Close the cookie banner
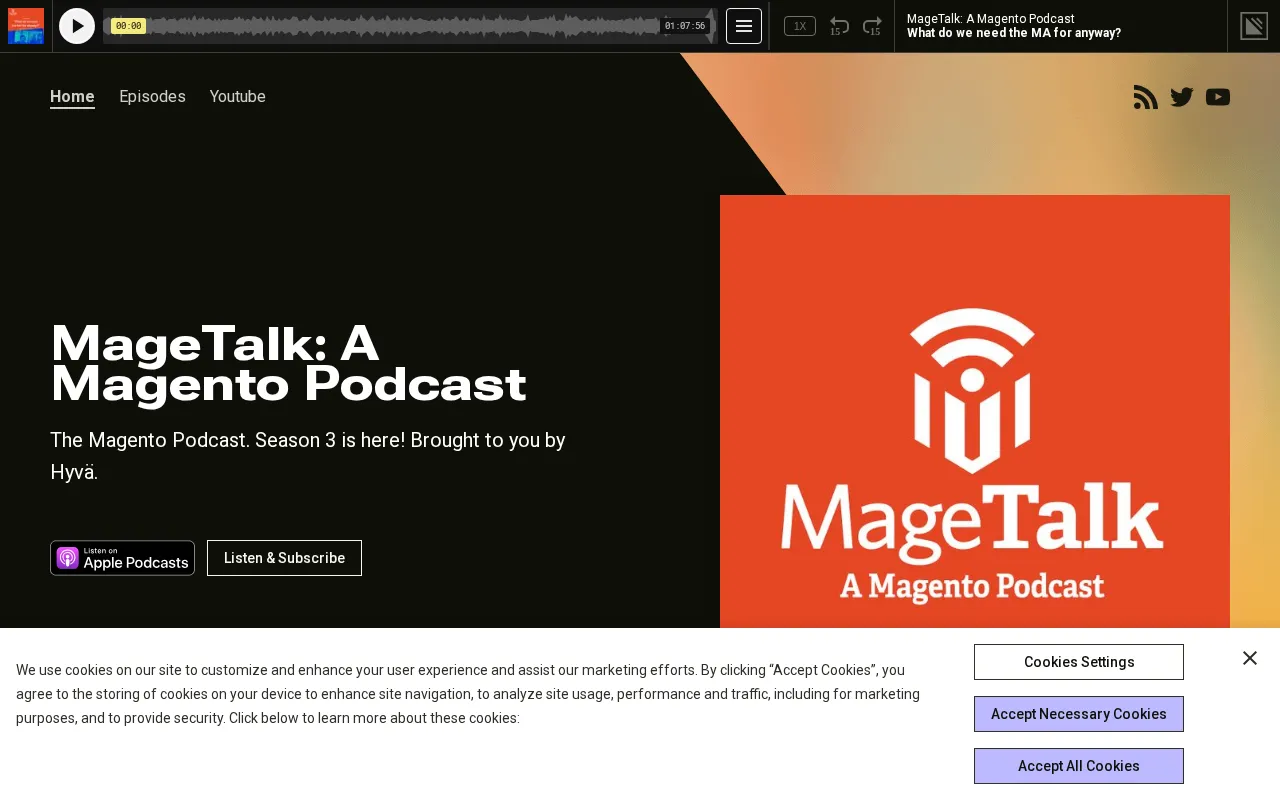The image size is (1280, 800). coord(1250,658)
